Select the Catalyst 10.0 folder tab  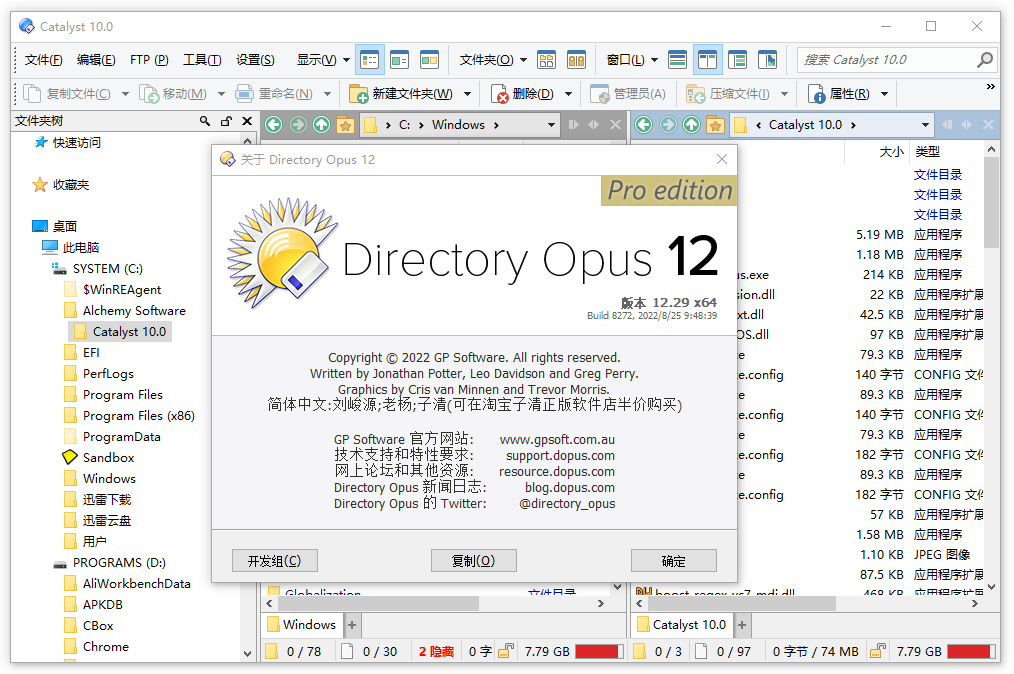[x=683, y=625]
